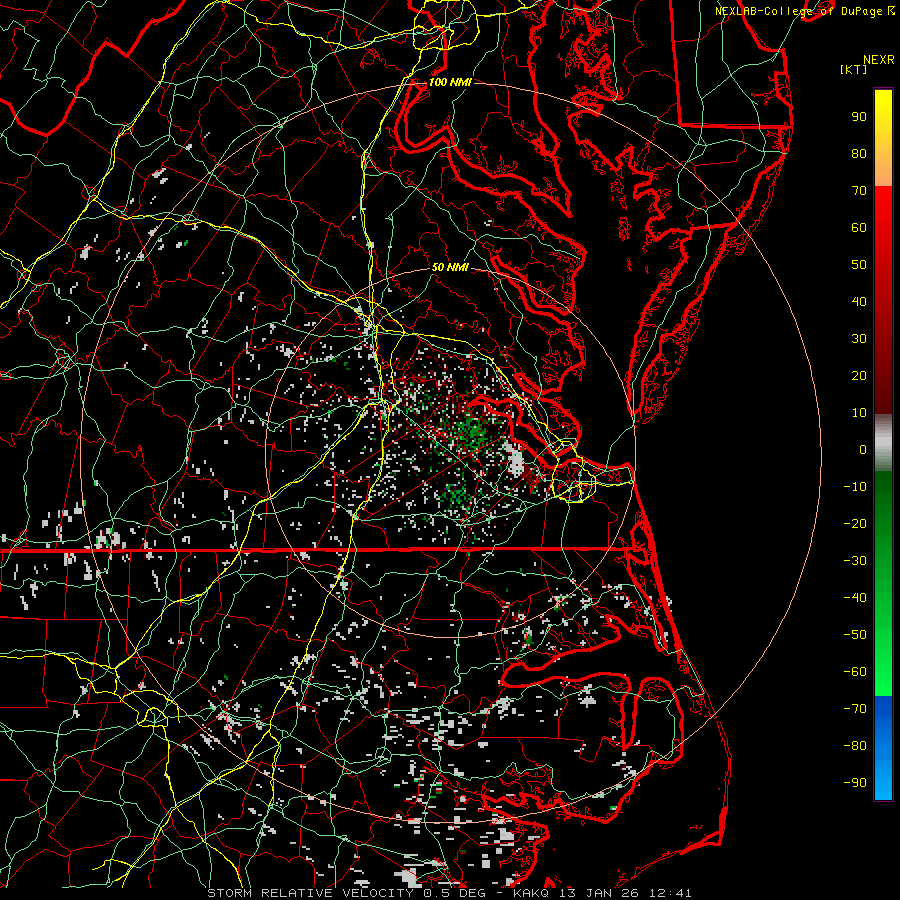The width and height of the screenshot is (900, 900).
Task: Click the STORM RELATIVE VELOCITY caption text
Action: 310,893
